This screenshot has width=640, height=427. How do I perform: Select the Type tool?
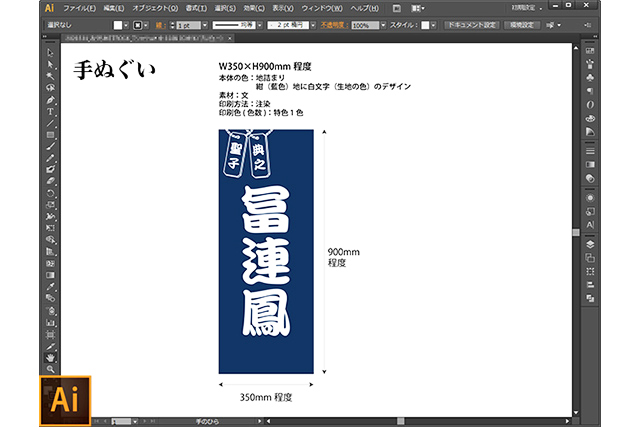coord(51,111)
